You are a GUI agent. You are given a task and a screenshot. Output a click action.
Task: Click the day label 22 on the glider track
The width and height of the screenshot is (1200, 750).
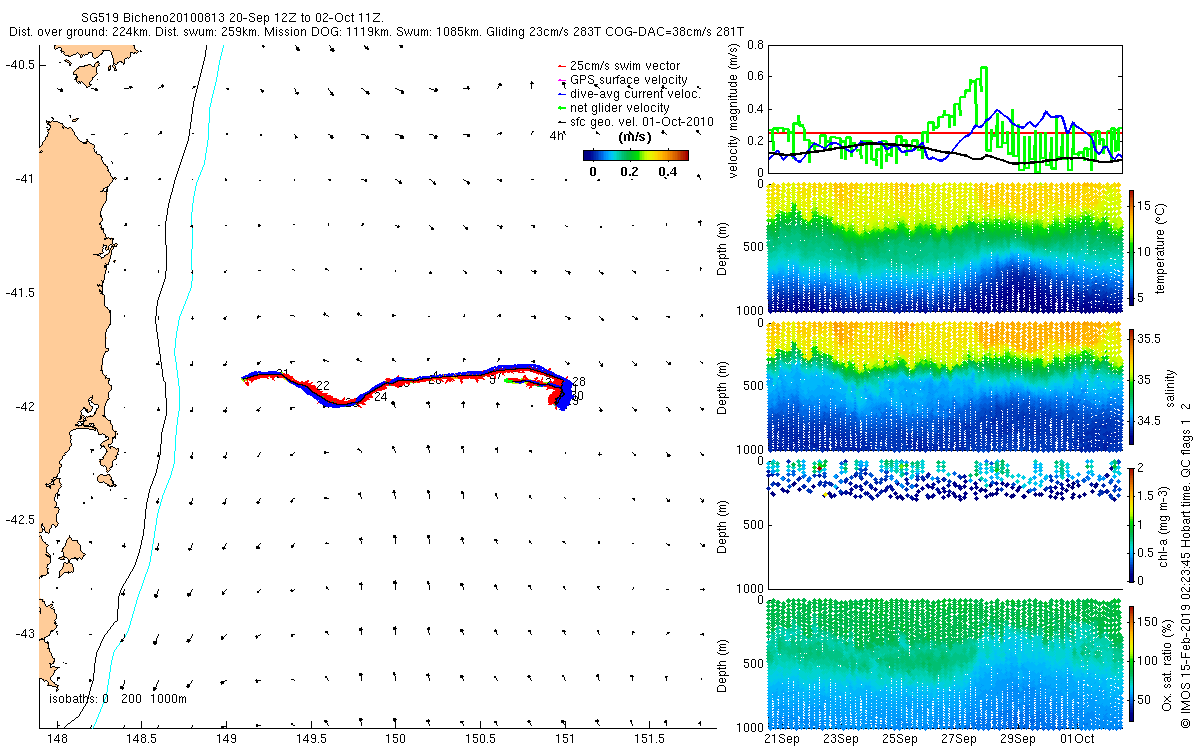click(323, 386)
